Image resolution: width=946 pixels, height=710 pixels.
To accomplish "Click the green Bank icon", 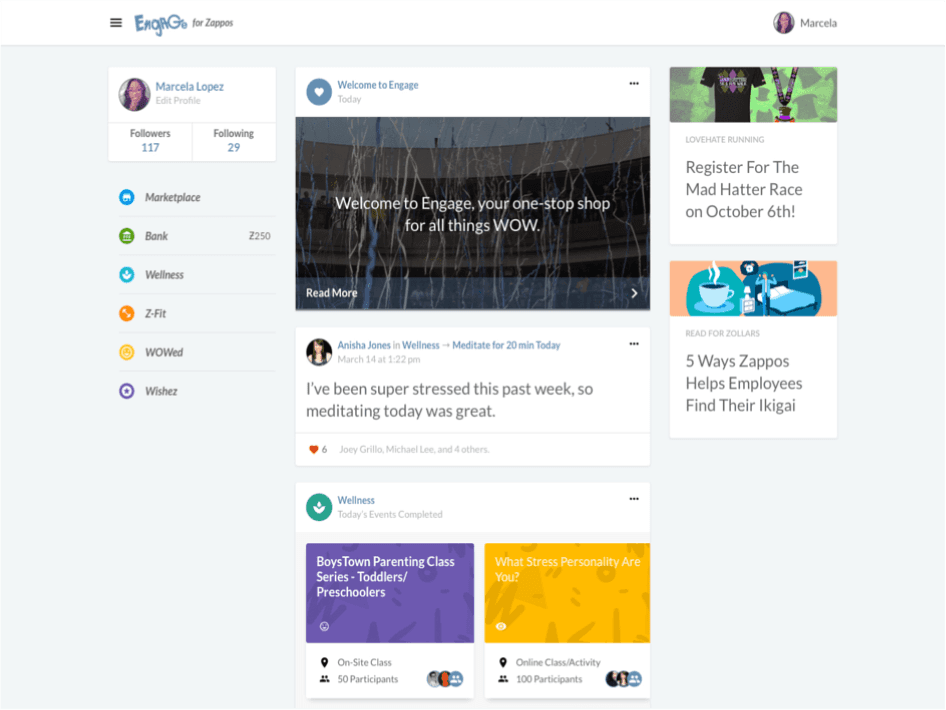I will point(127,236).
